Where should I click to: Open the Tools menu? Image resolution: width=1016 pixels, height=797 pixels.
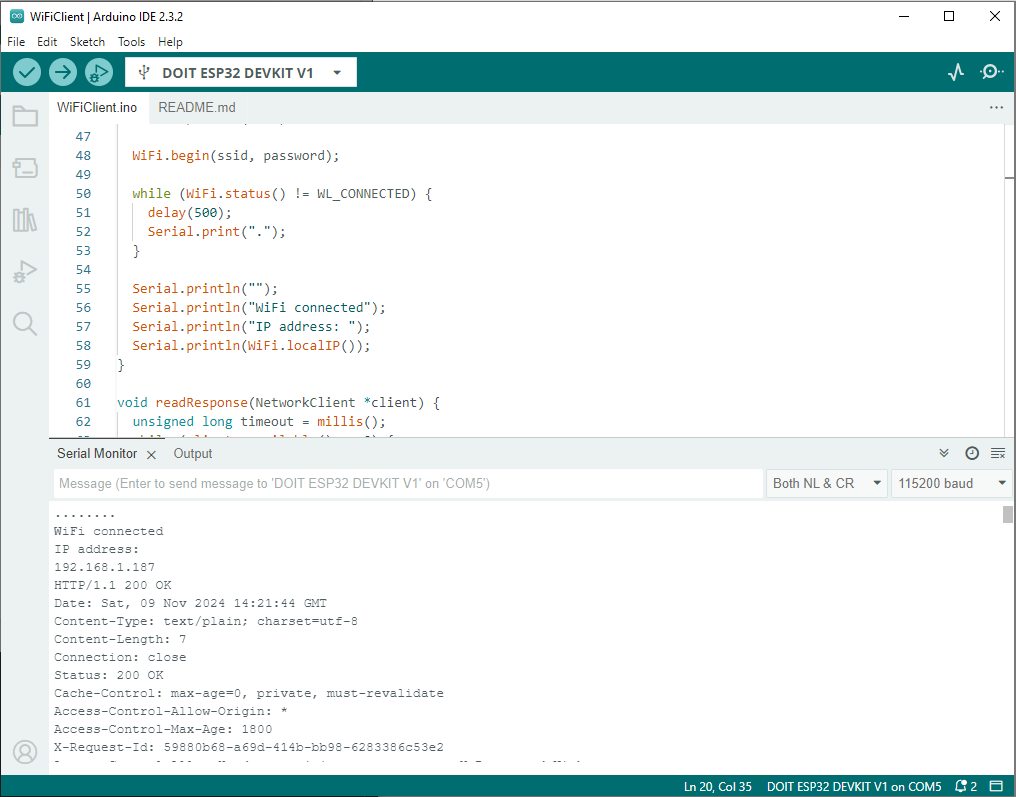132,41
